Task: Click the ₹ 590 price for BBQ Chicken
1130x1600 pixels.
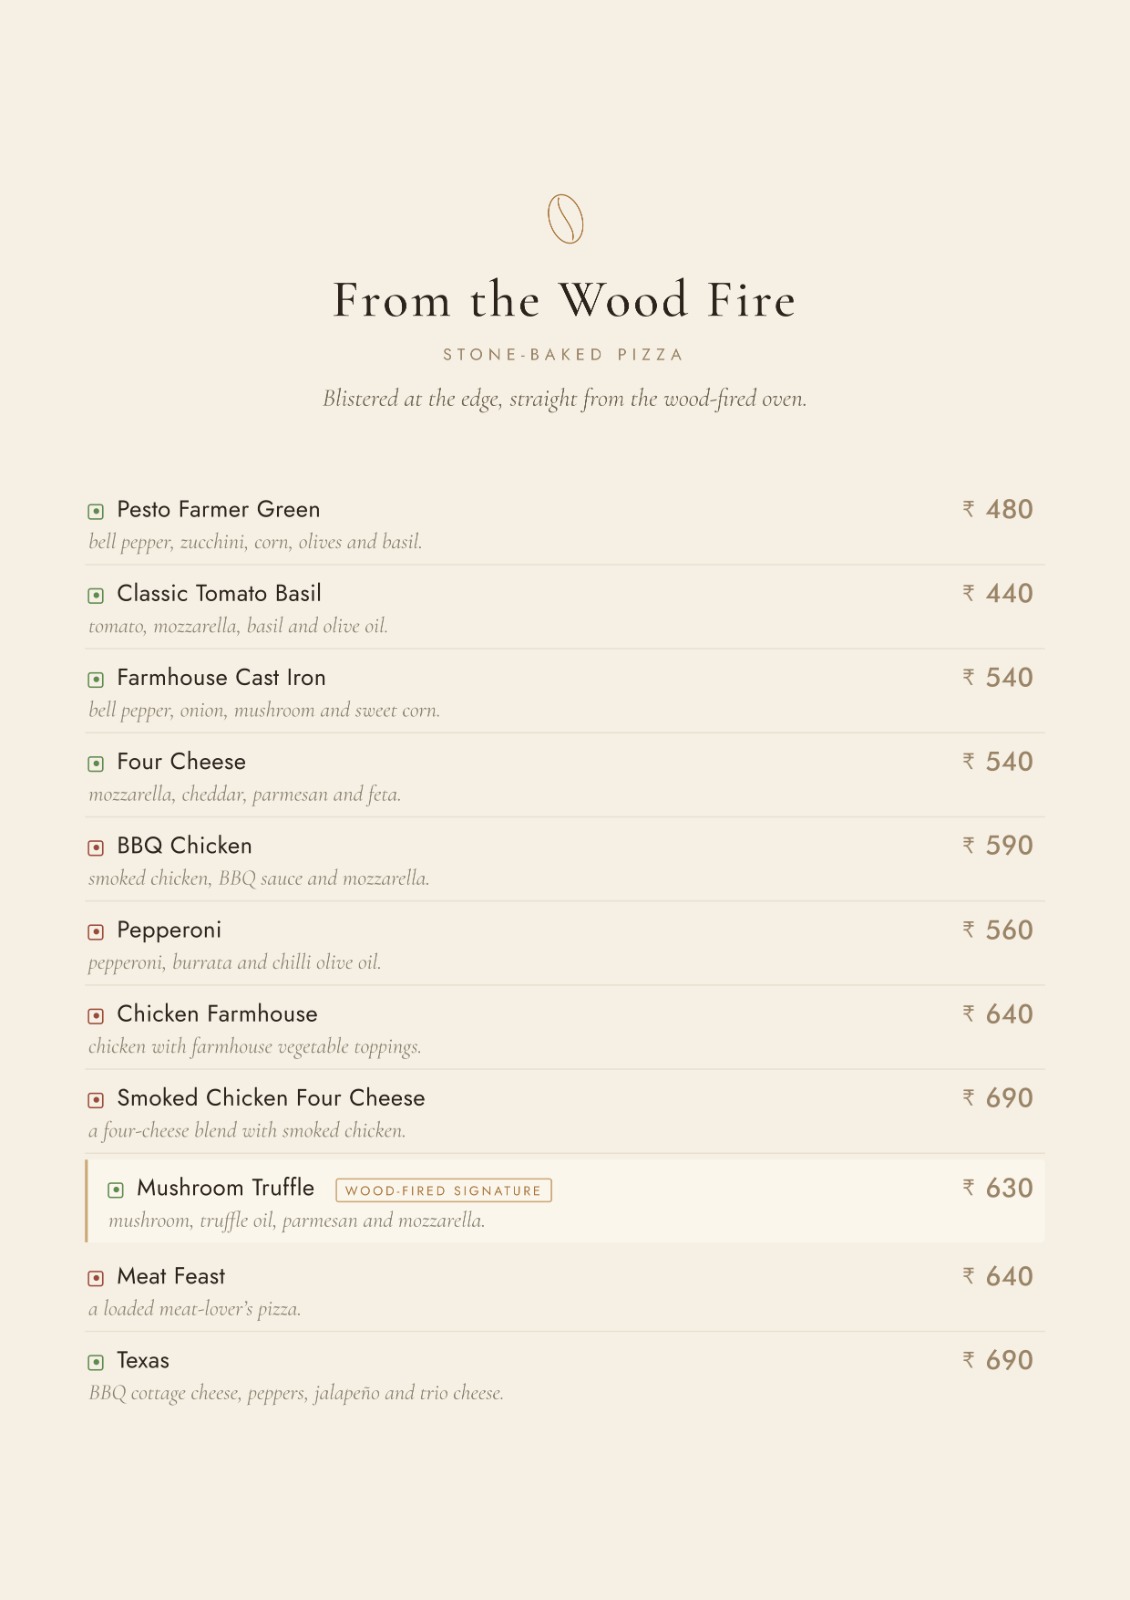Action: tap(998, 846)
